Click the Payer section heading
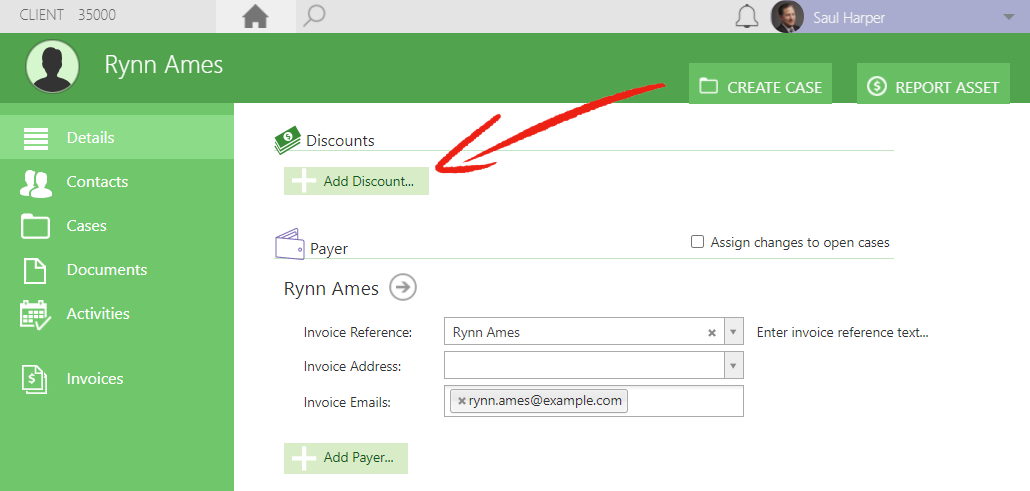The width and height of the screenshot is (1030, 491). [x=329, y=248]
